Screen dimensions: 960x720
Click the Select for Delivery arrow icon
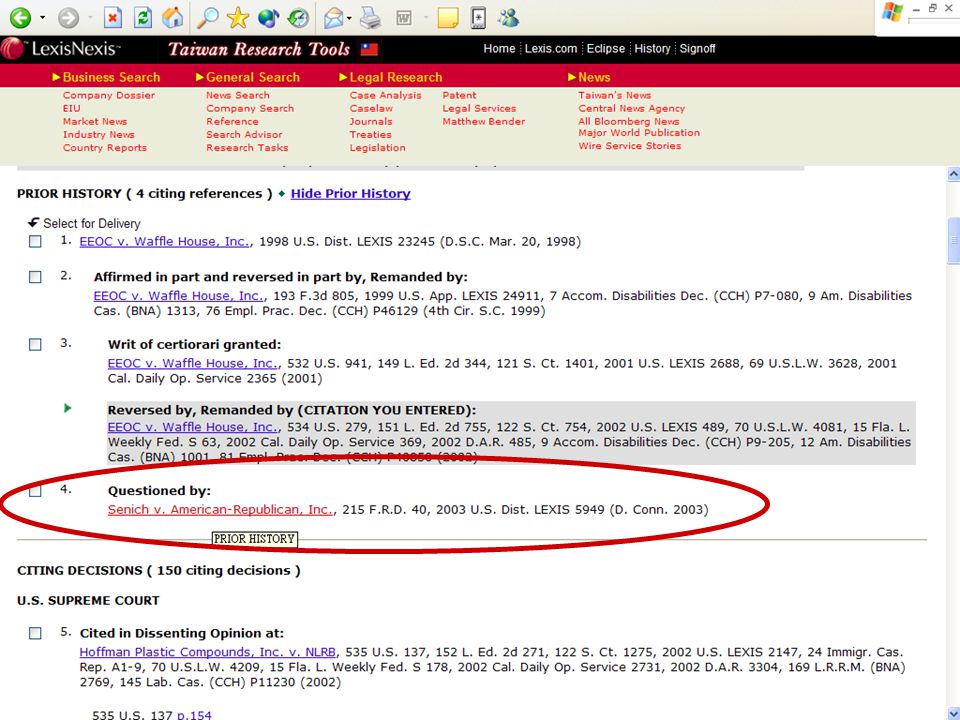34,222
